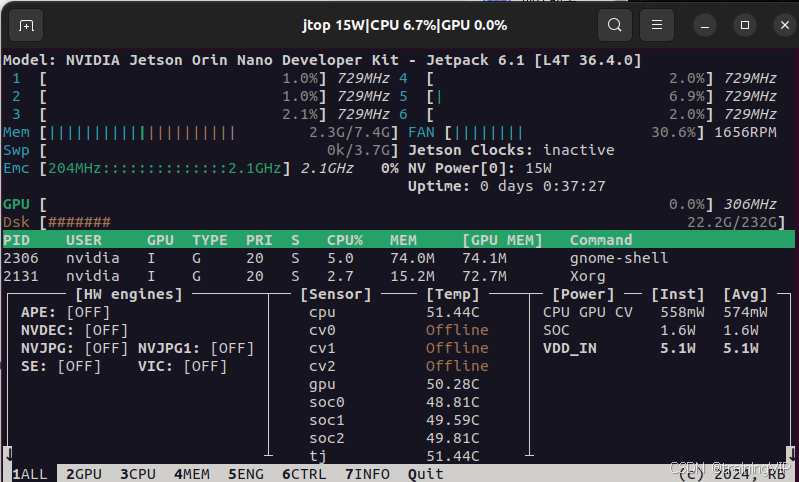Image resolution: width=799 pixels, height=482 pixels.
Task: Close the jtop terminal window
Action: click(784, 25)
